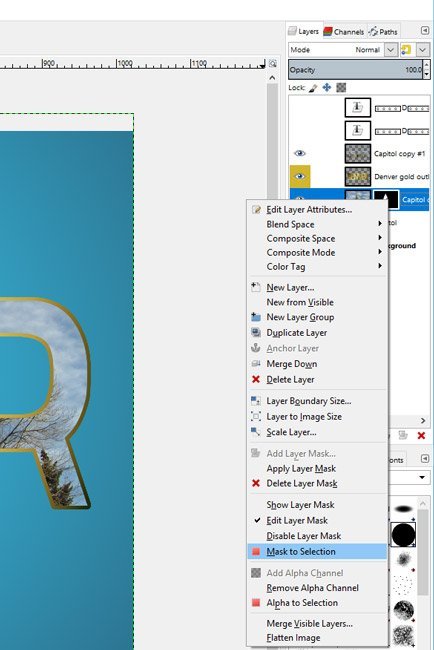The width and height of the screenshot is (434, 650).
Task: Click the delete layer red X button
Action: click(421, 435)
